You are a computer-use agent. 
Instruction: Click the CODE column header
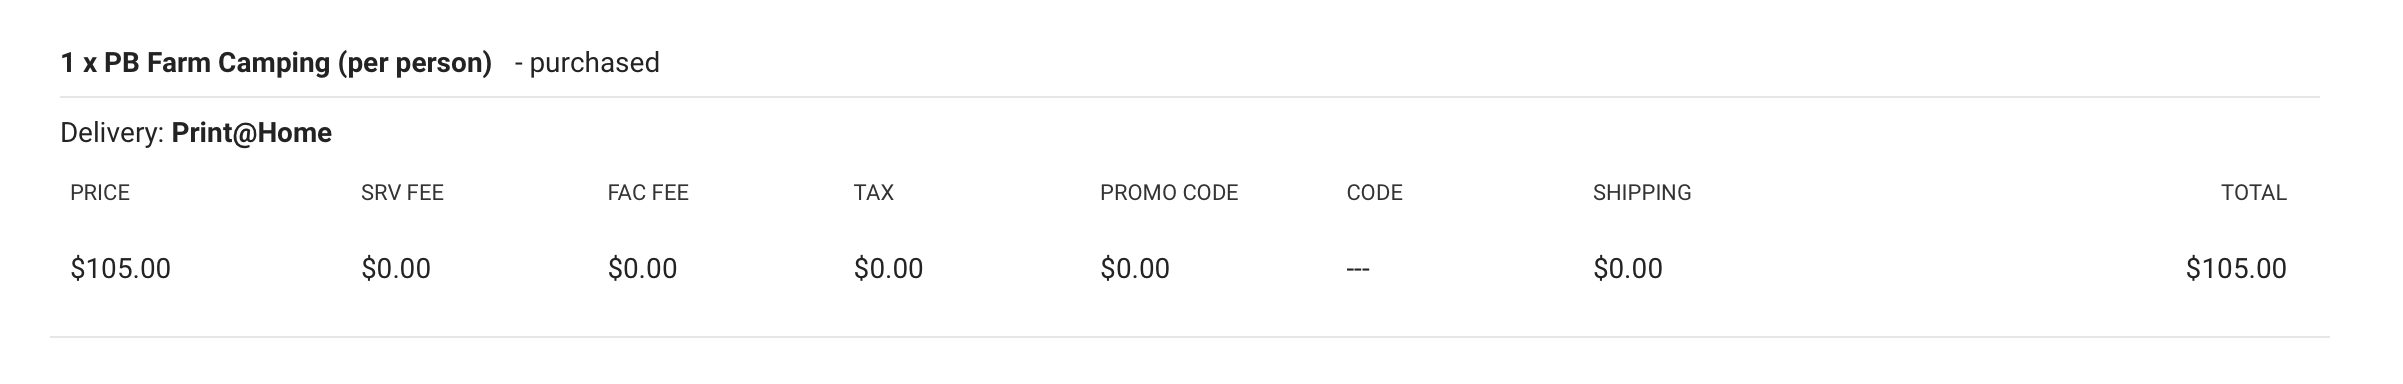point(1375,193)
